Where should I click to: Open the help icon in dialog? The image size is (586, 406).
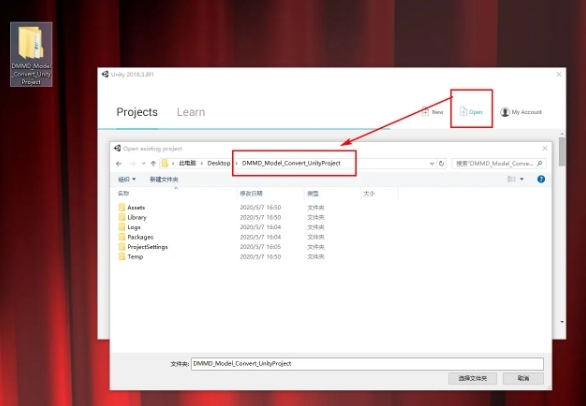pyautogui.click(x=541, y=179)
